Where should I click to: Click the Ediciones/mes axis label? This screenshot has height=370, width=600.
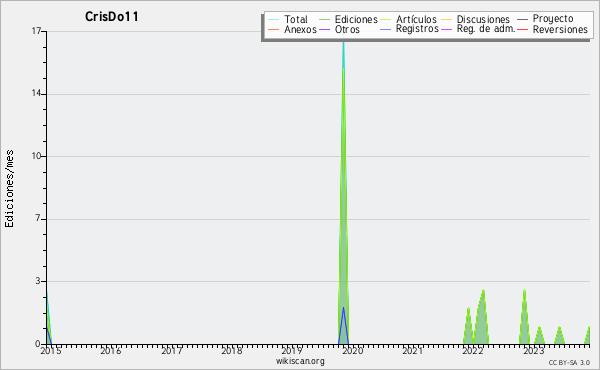9,189
